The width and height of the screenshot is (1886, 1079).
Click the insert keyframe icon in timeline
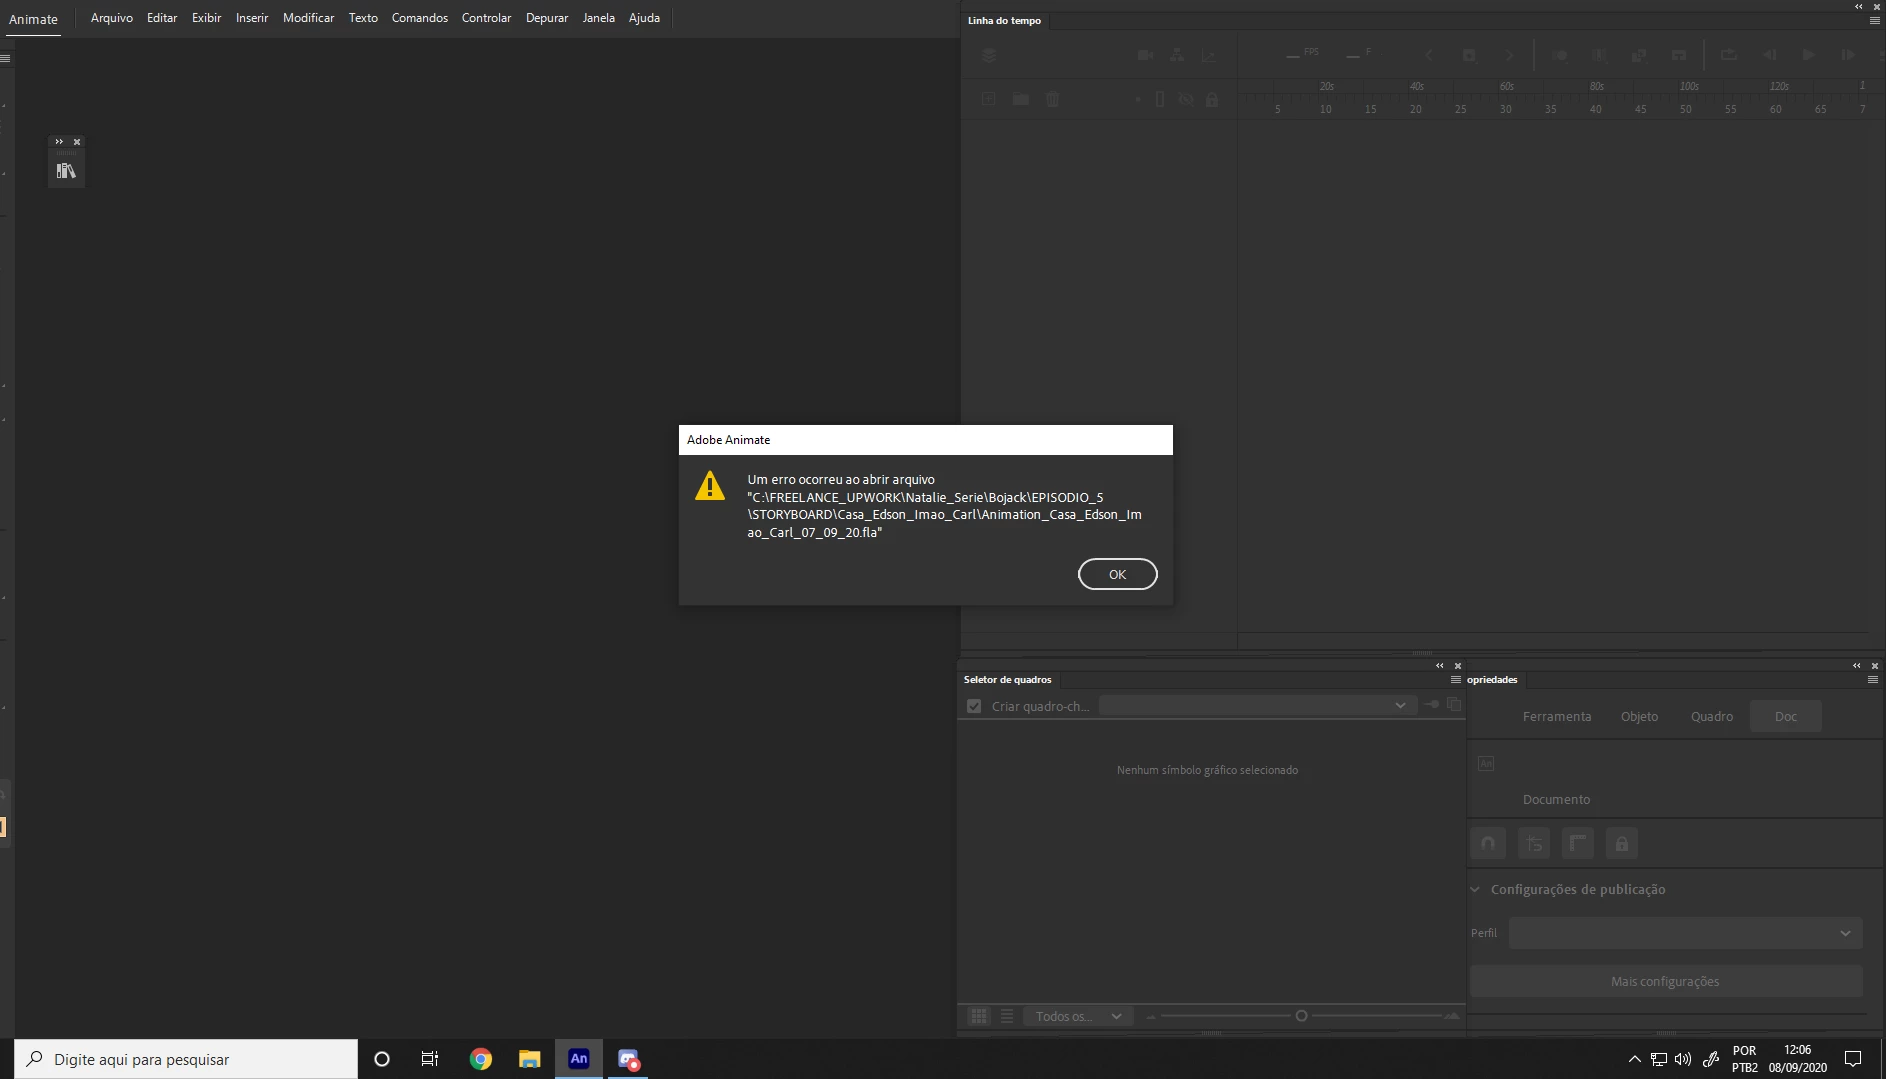coord(1469,55)
